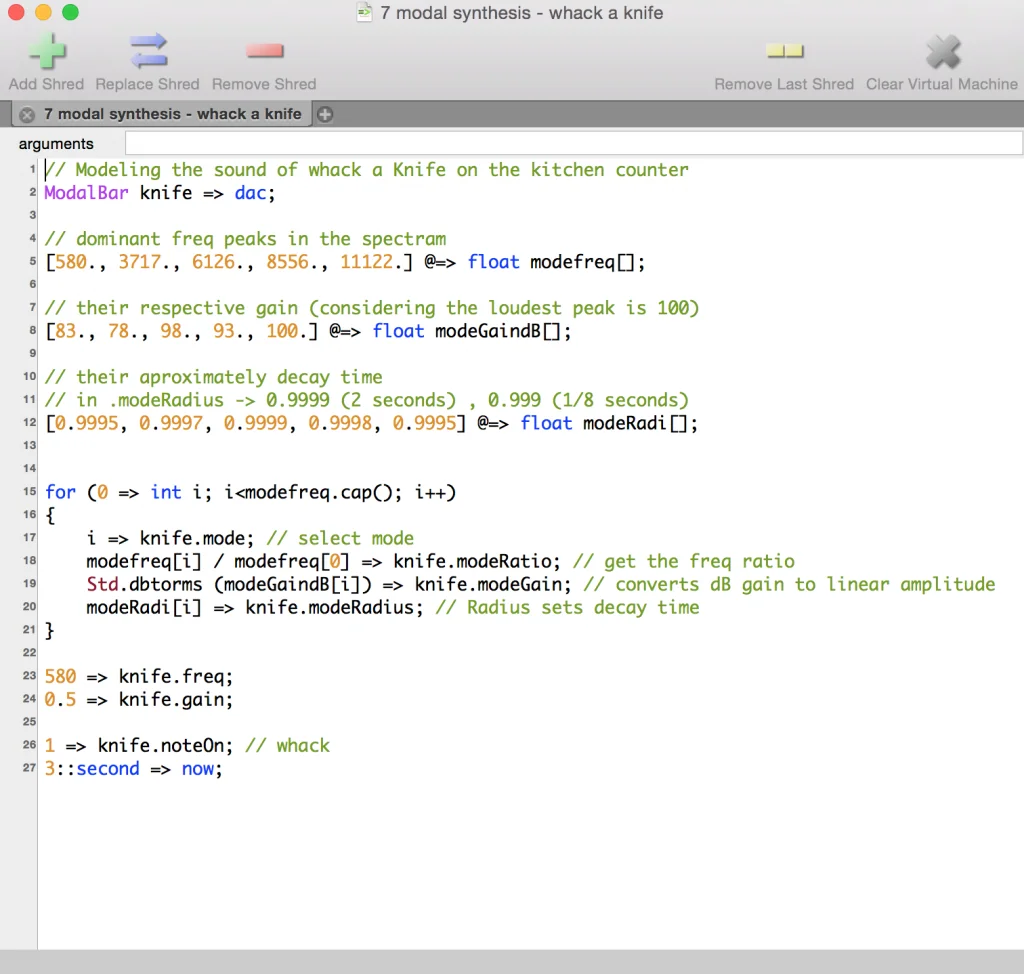Click the 'arguments' label
The image size is (1024, 974).
click(x=56, y=144)
